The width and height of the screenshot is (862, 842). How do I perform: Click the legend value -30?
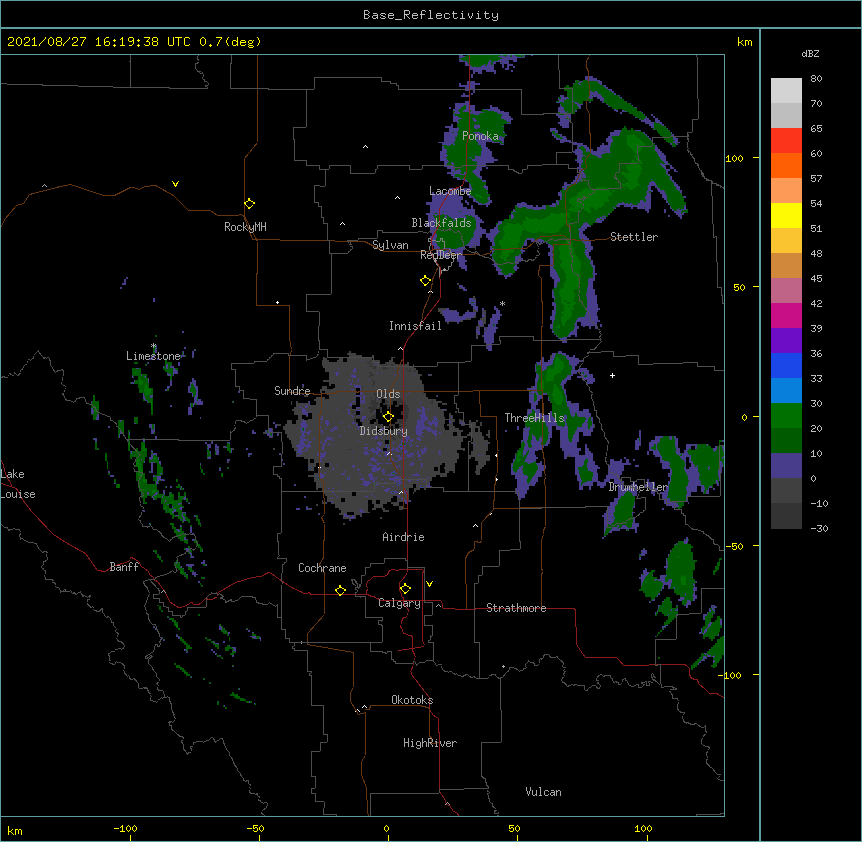pos(819,528)
